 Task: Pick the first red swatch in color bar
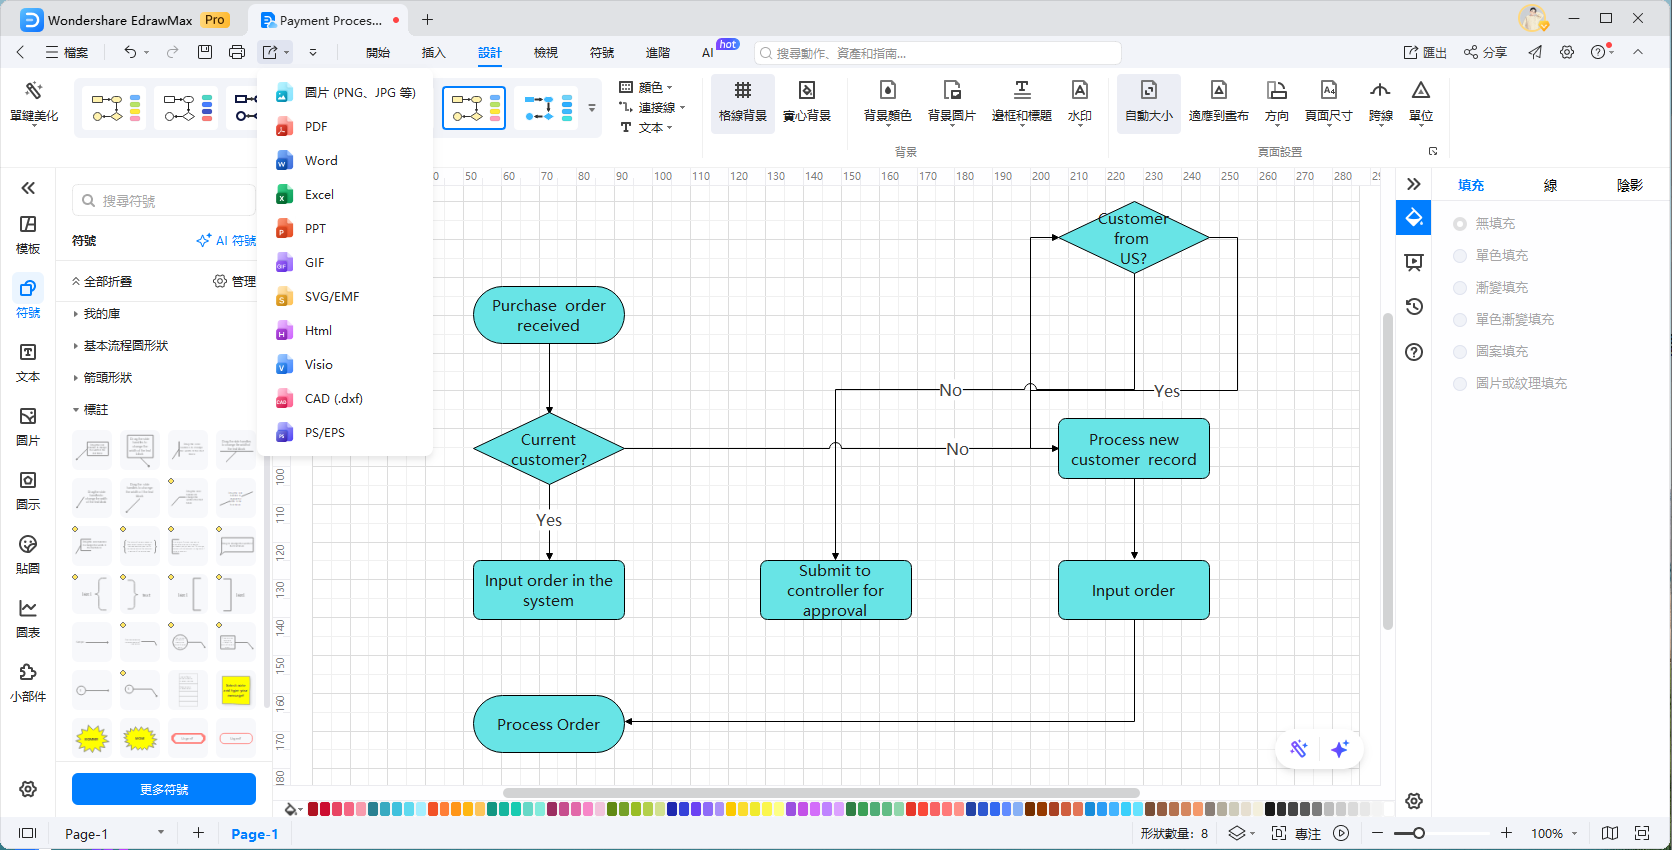(x=313, y=809)
